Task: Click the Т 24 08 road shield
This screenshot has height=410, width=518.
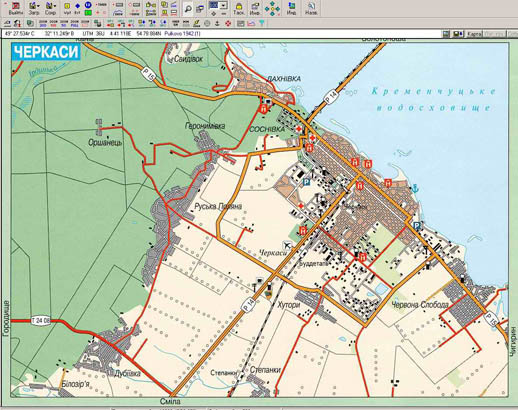Action: [41, 321]
